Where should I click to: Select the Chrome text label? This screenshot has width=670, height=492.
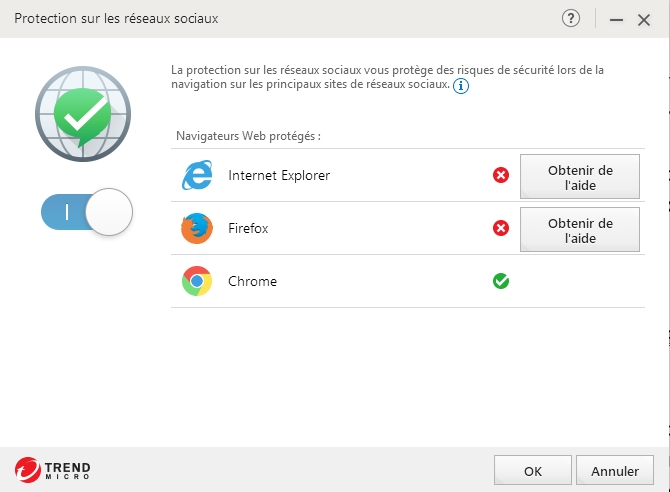(253, 281)
